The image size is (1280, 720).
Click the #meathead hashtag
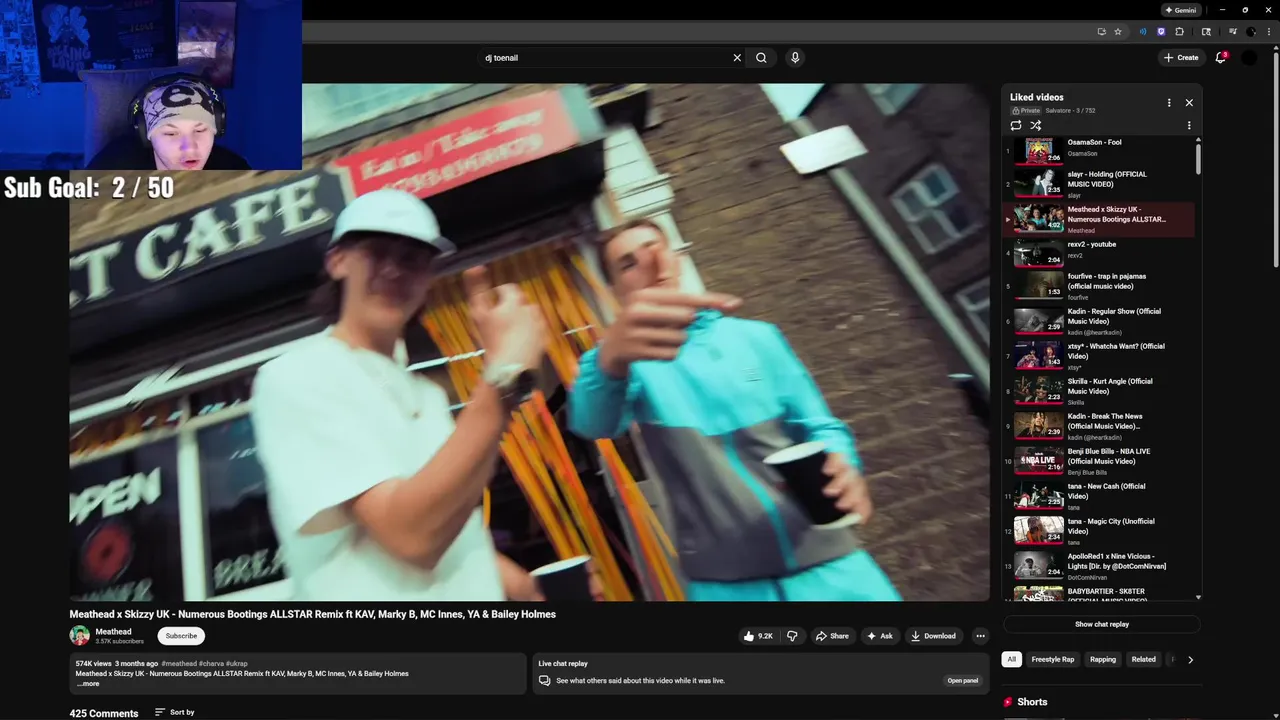(x=179, y=664)
